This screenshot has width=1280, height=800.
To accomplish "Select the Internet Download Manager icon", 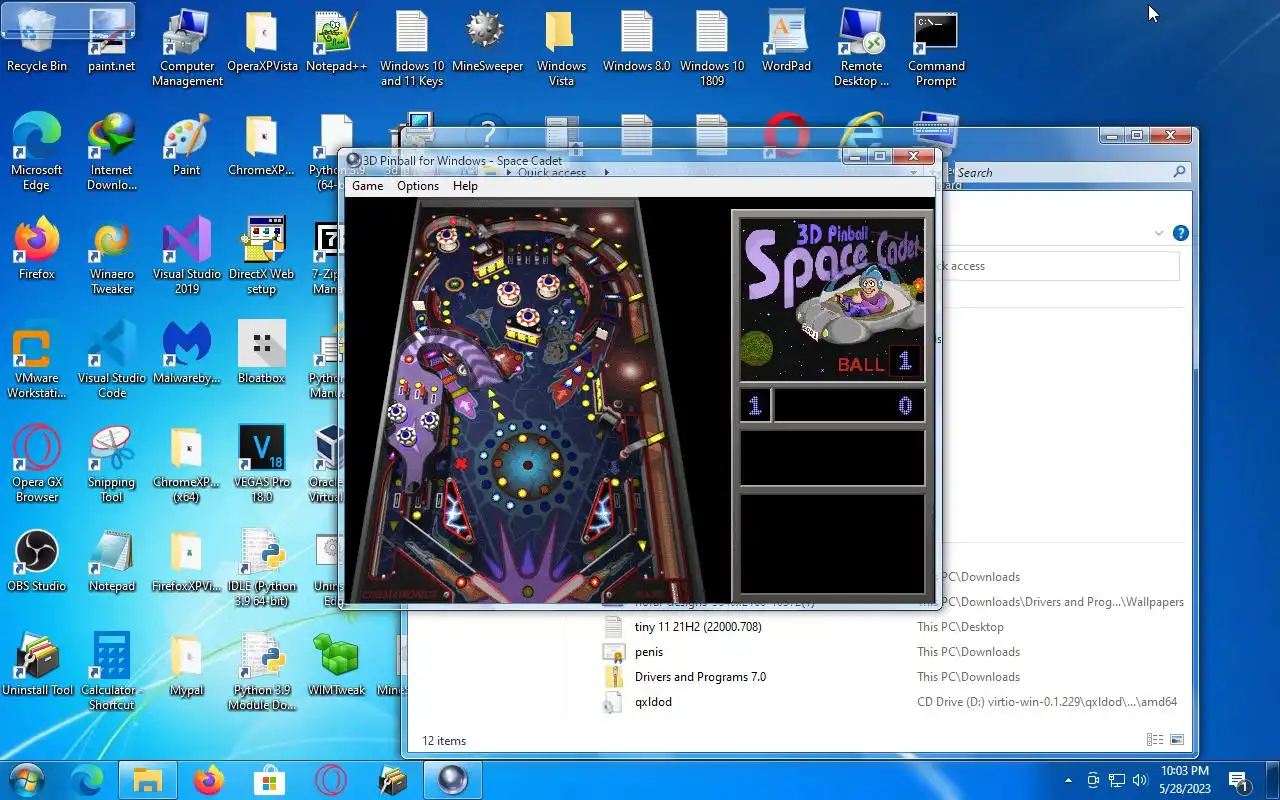I will click(112, 152).
